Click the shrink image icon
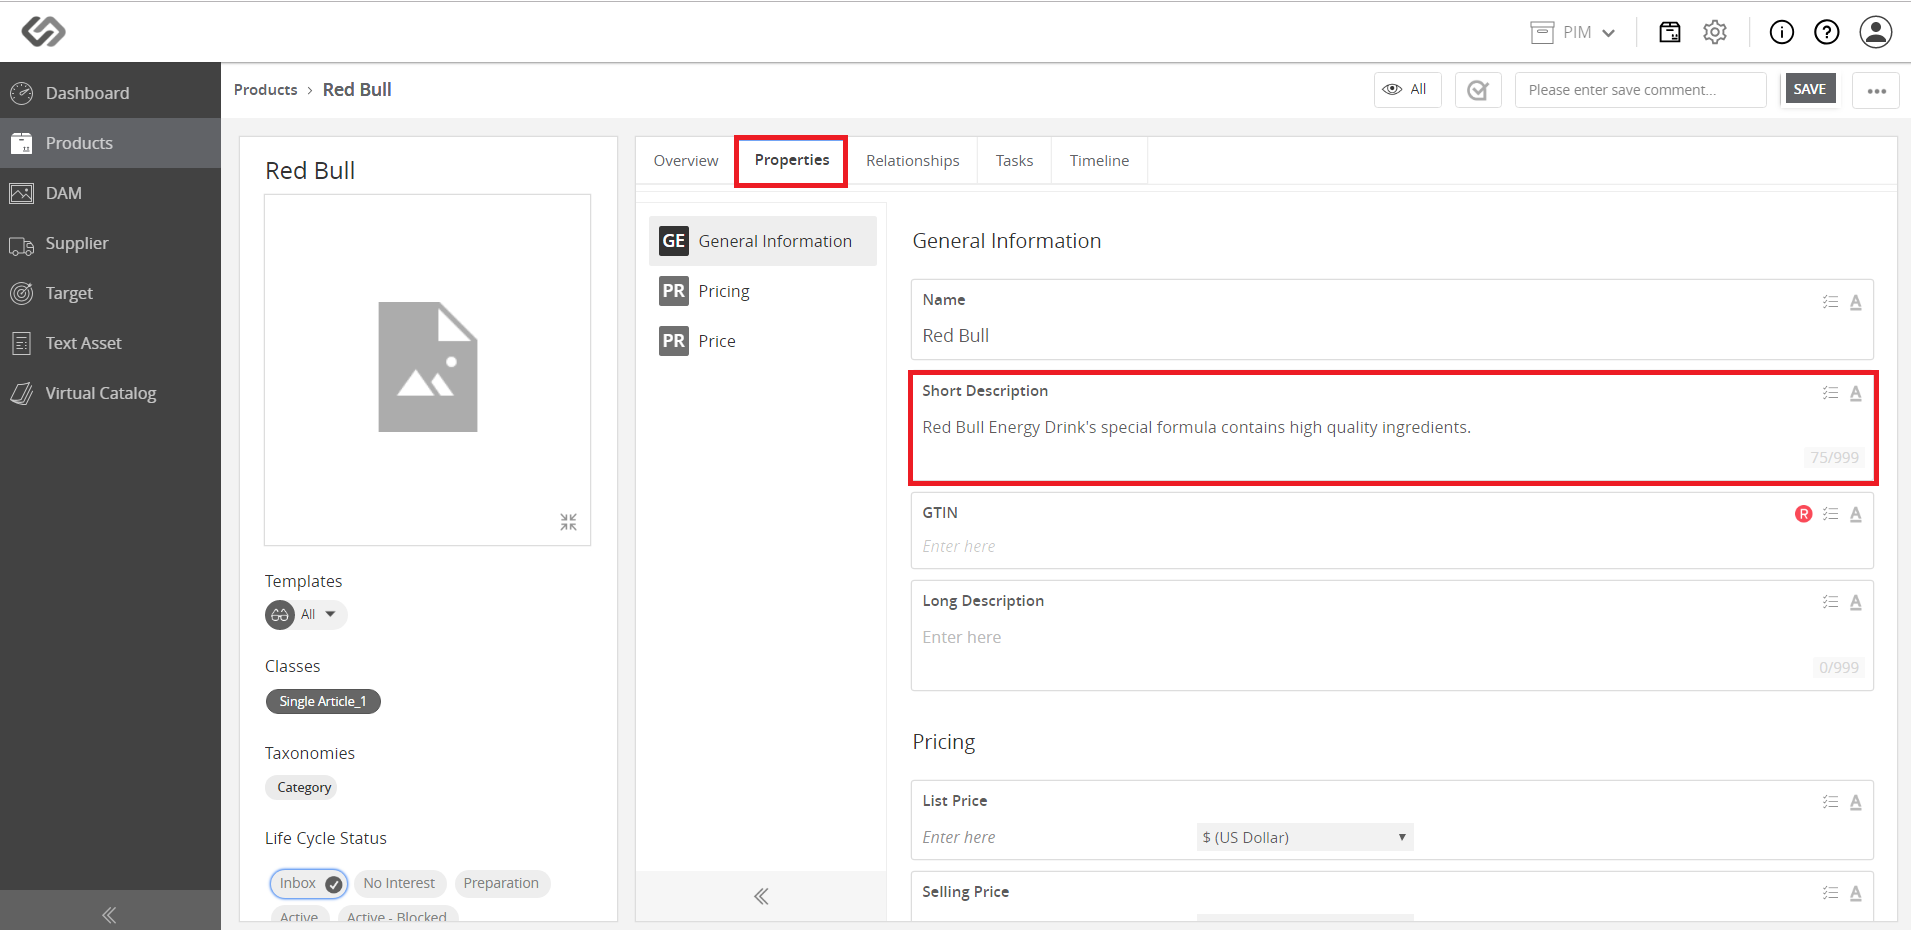The height and width of the screenshot is (930, 1911). pyautogui.click(x=568, y=522)
